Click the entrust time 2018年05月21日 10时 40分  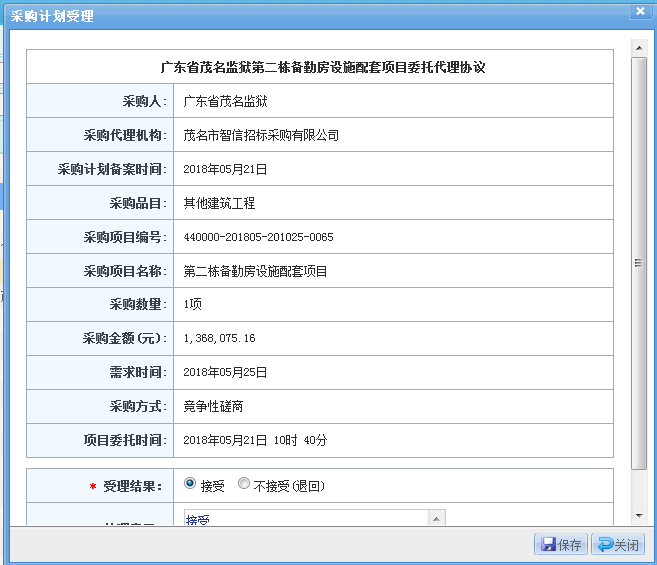(255, 441)
